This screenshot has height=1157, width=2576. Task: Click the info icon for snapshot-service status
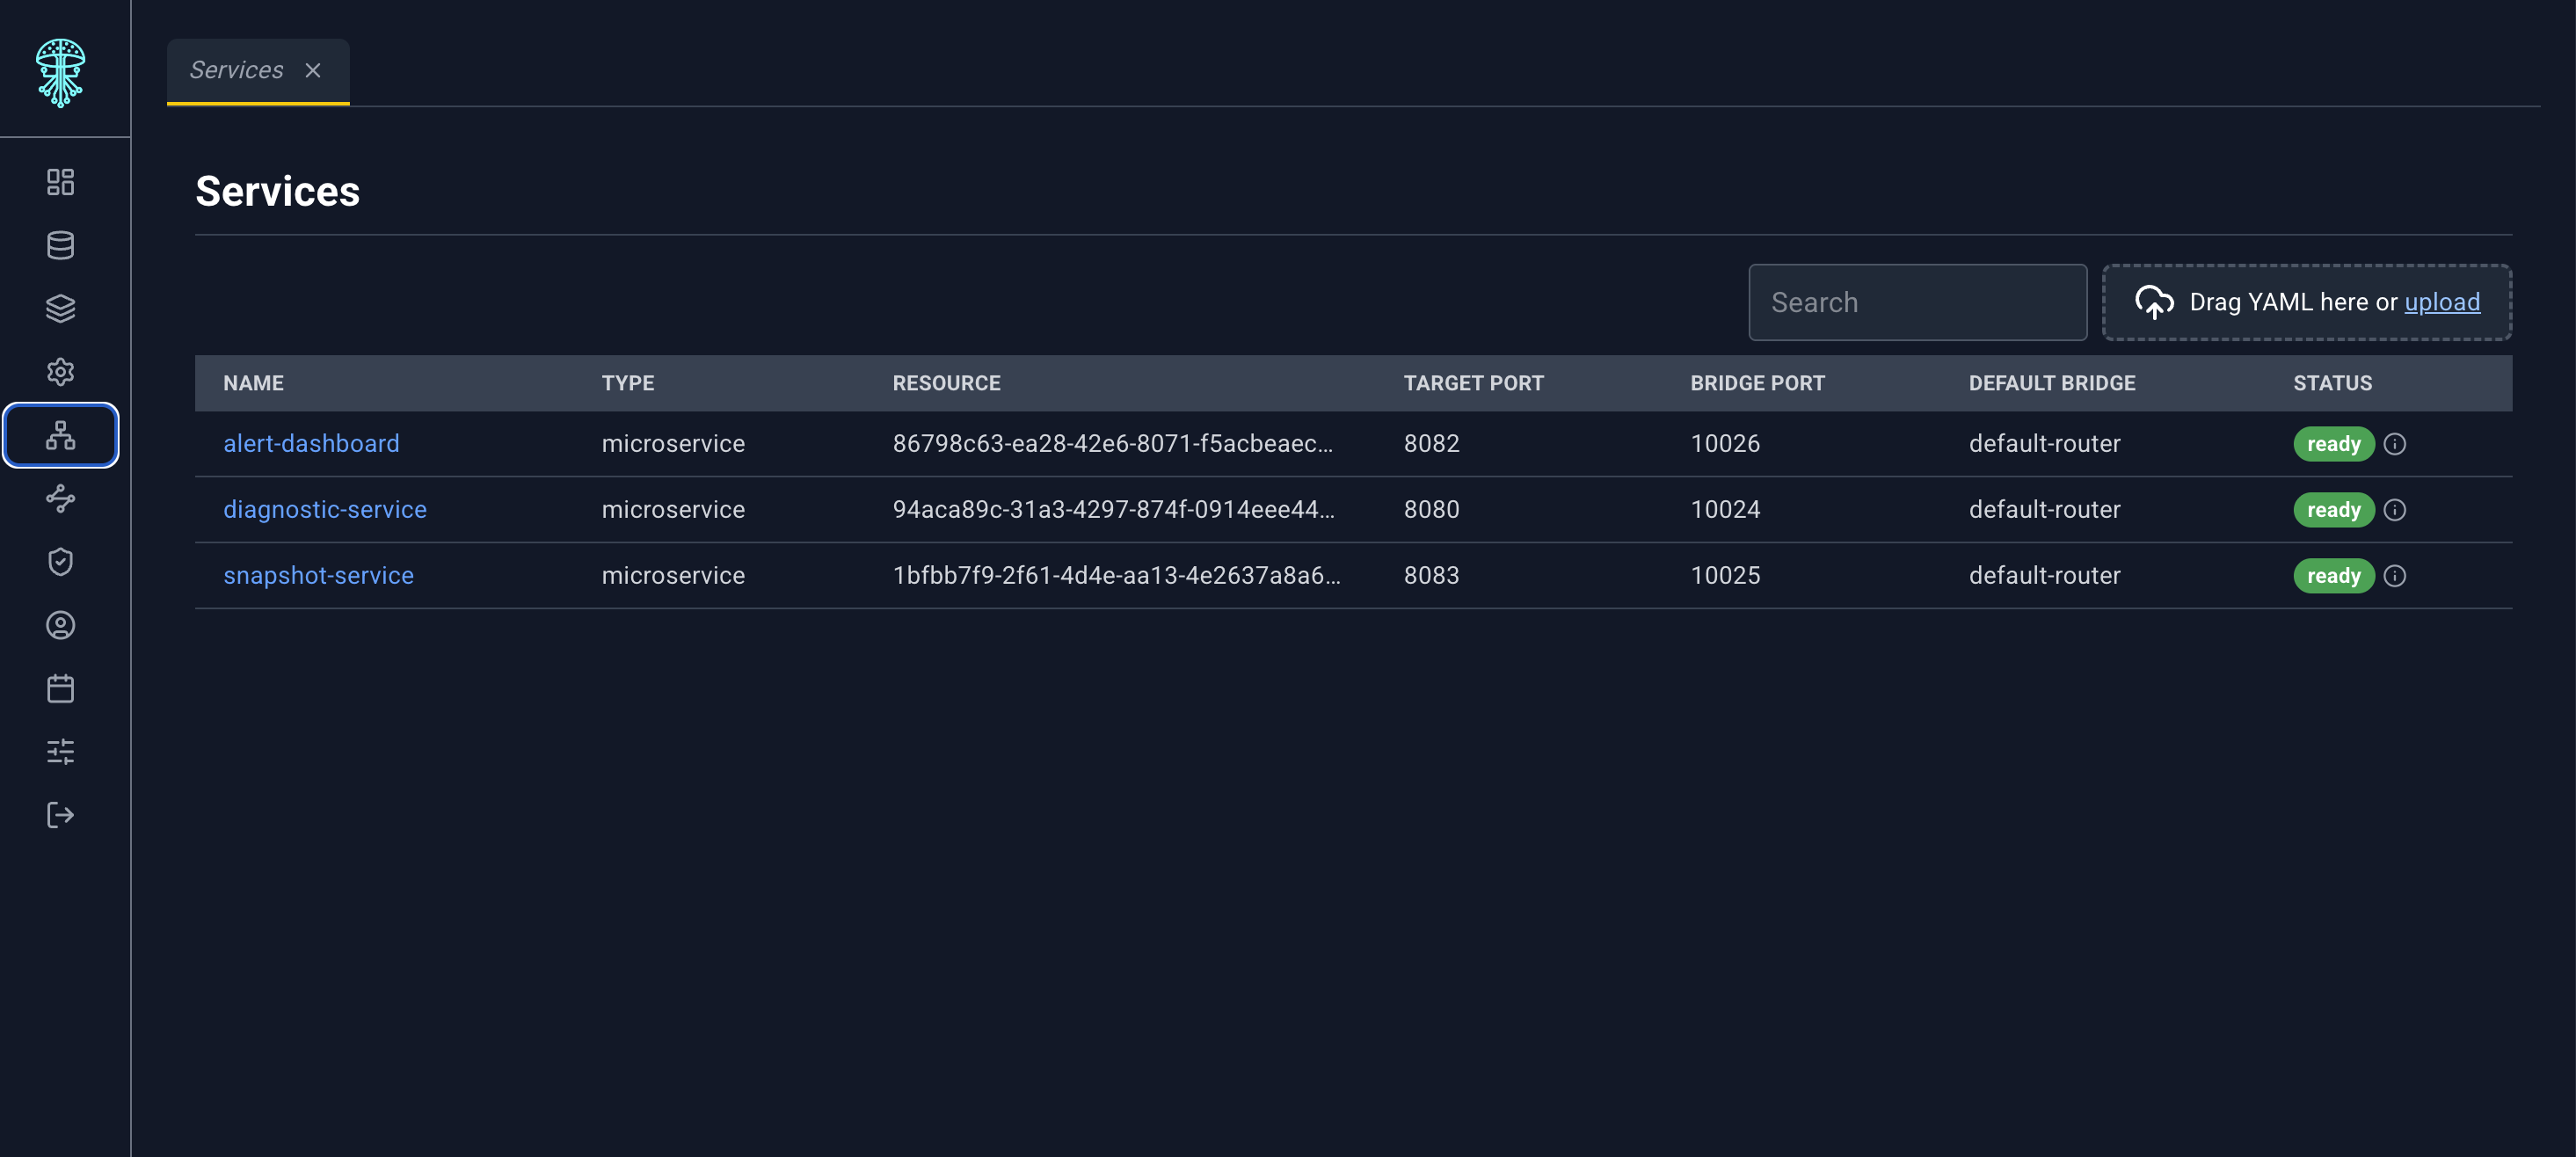pos(2394,576)
